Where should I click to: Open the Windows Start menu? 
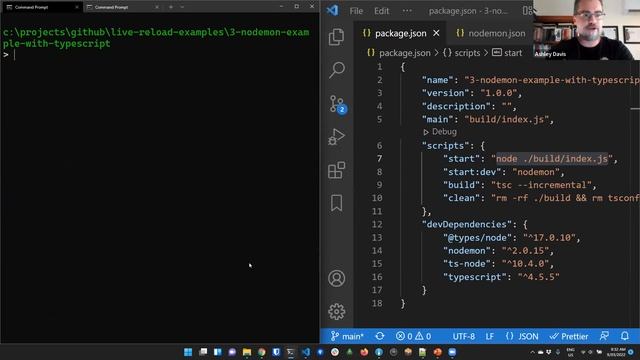click(188, 352)
